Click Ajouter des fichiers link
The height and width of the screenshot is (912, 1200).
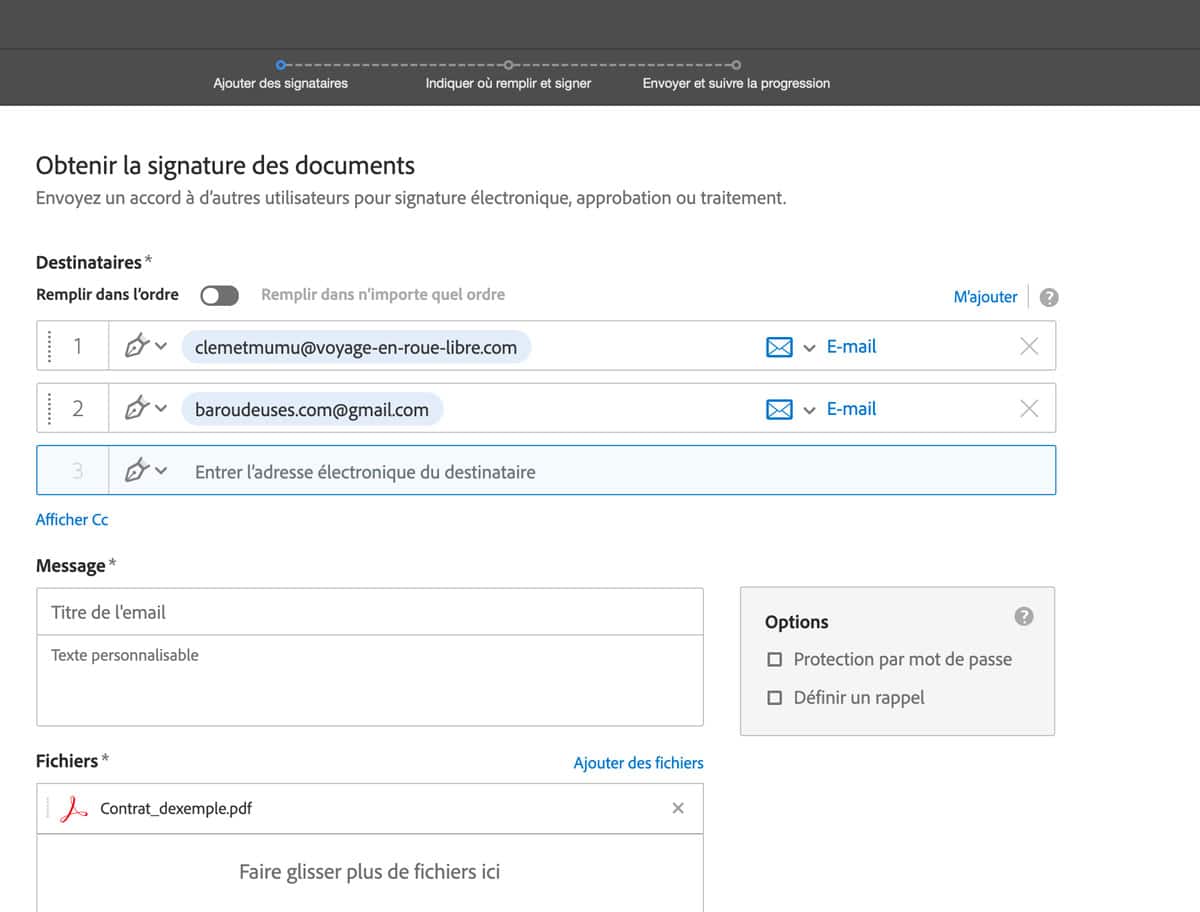pyautogui.click(x=638, y=763)
